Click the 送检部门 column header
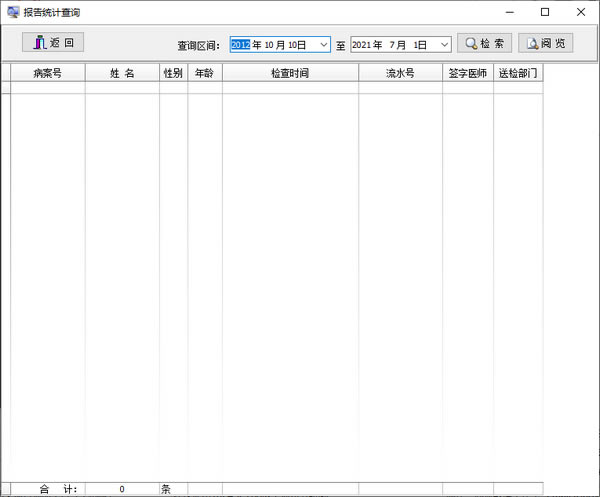Viewport: 600px width, 497px height. point(518,73)
